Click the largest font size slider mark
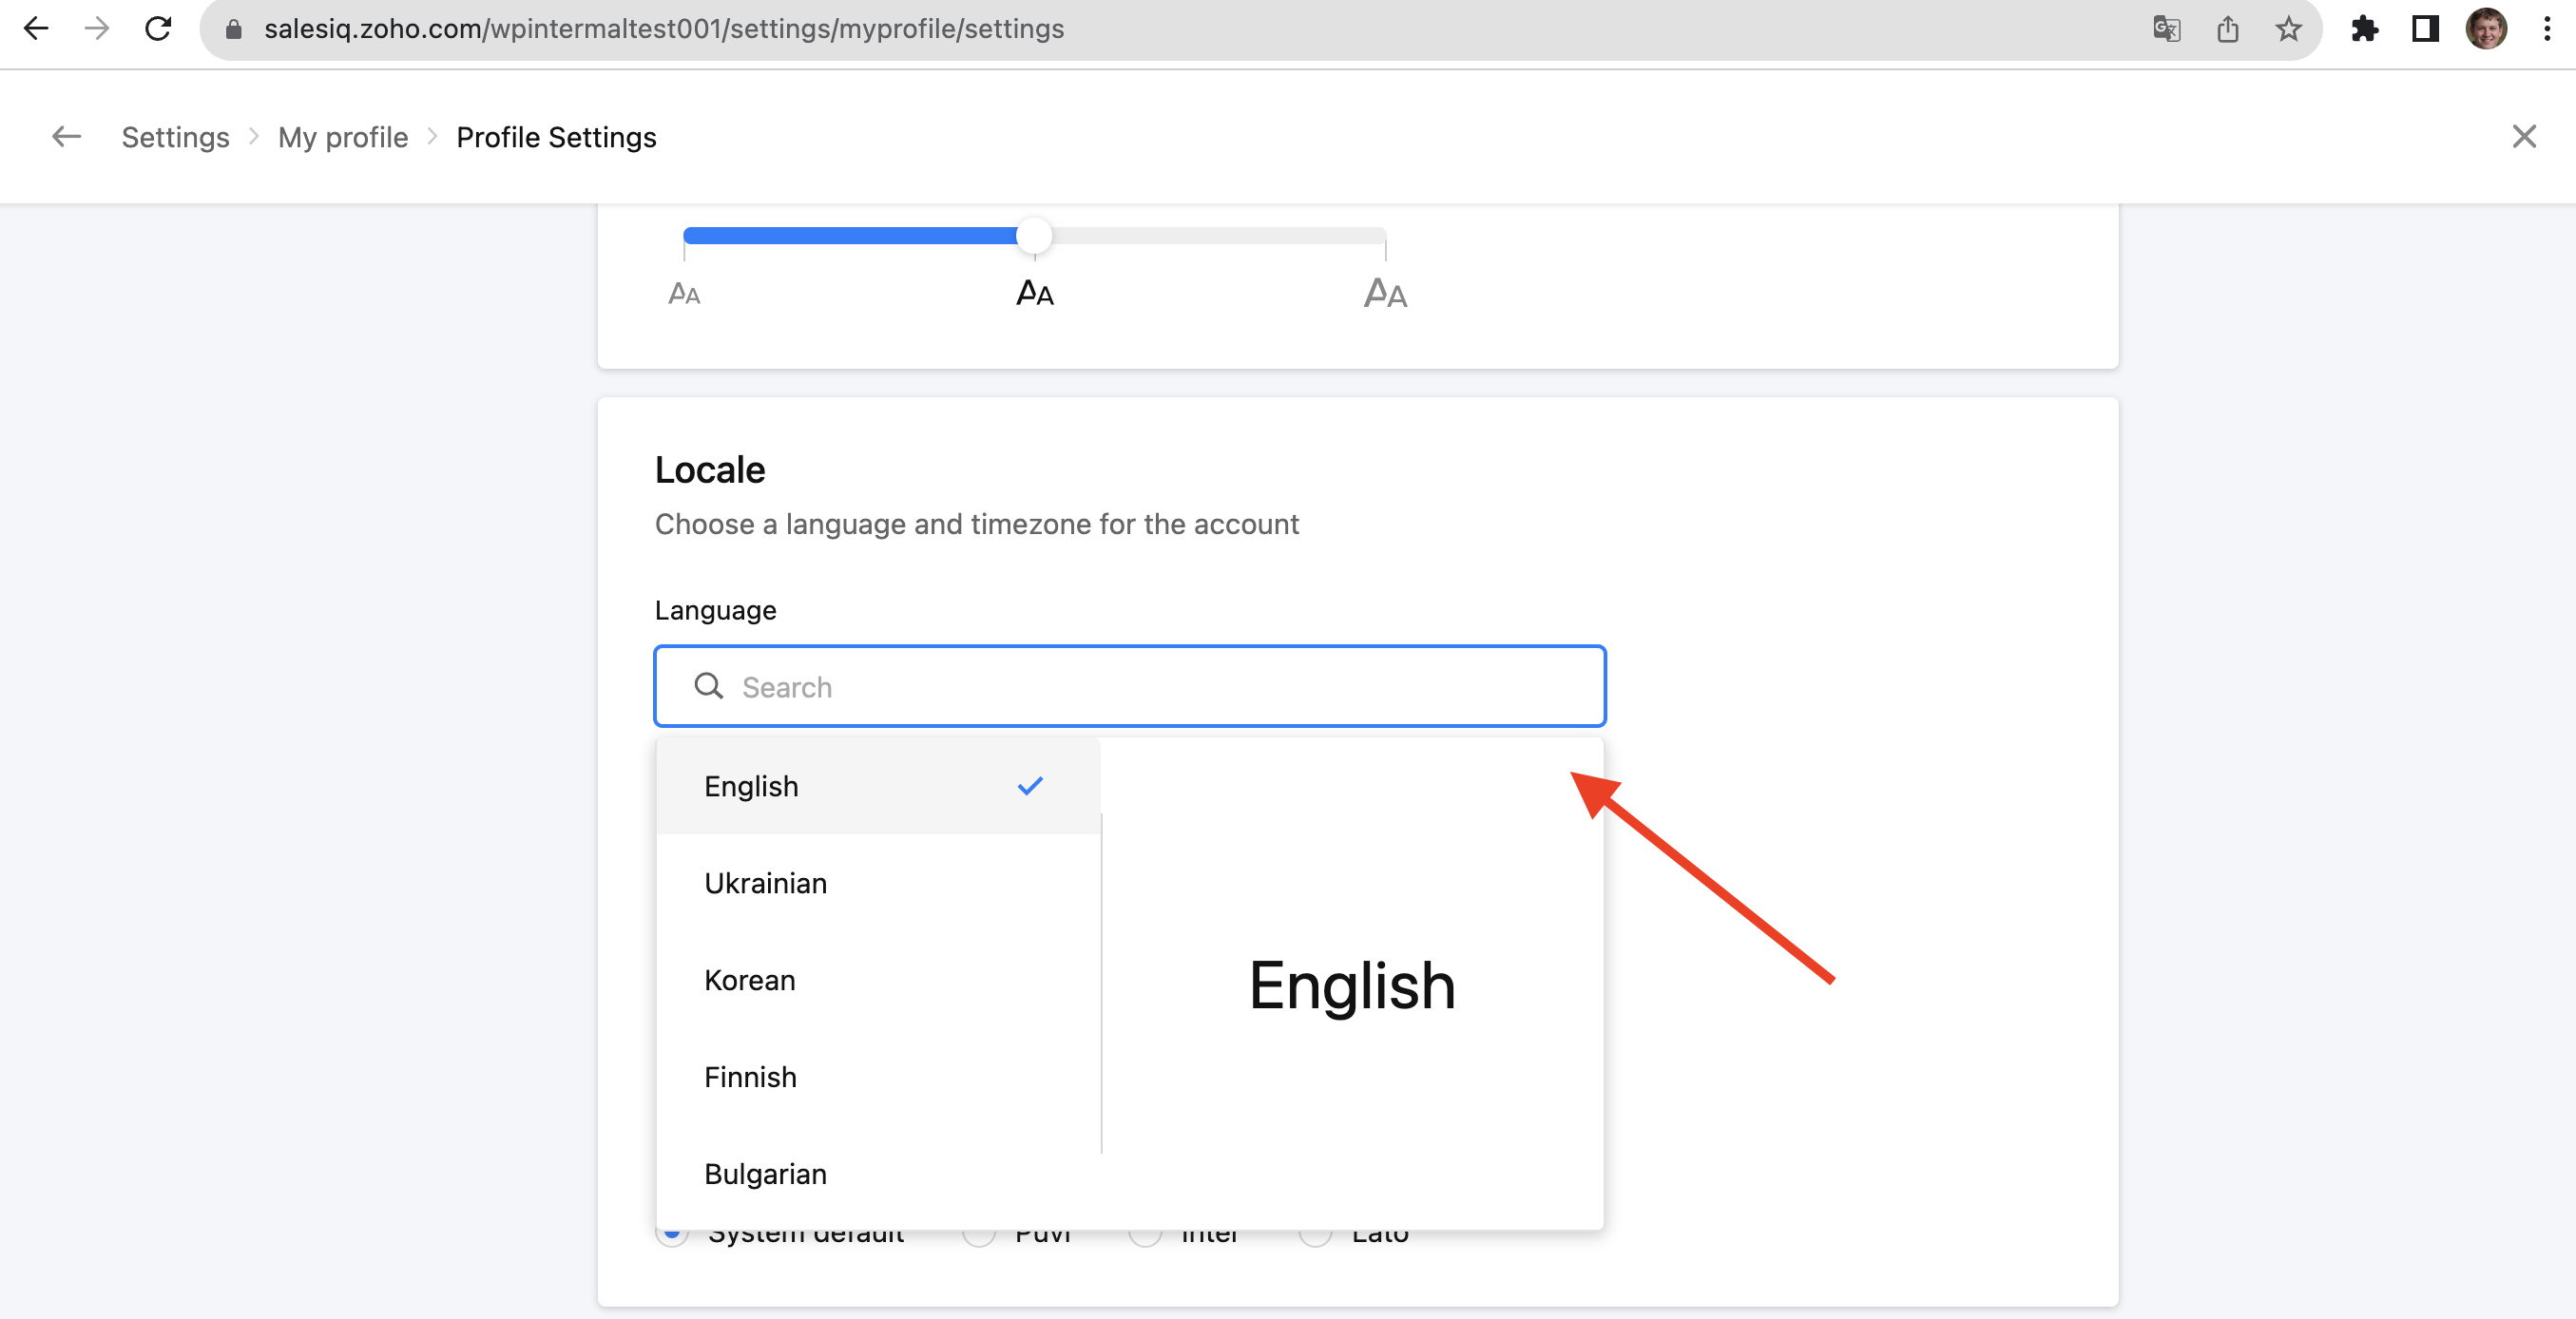This screenshot has width=2576, height=1319. click(x=1385, y=292)
